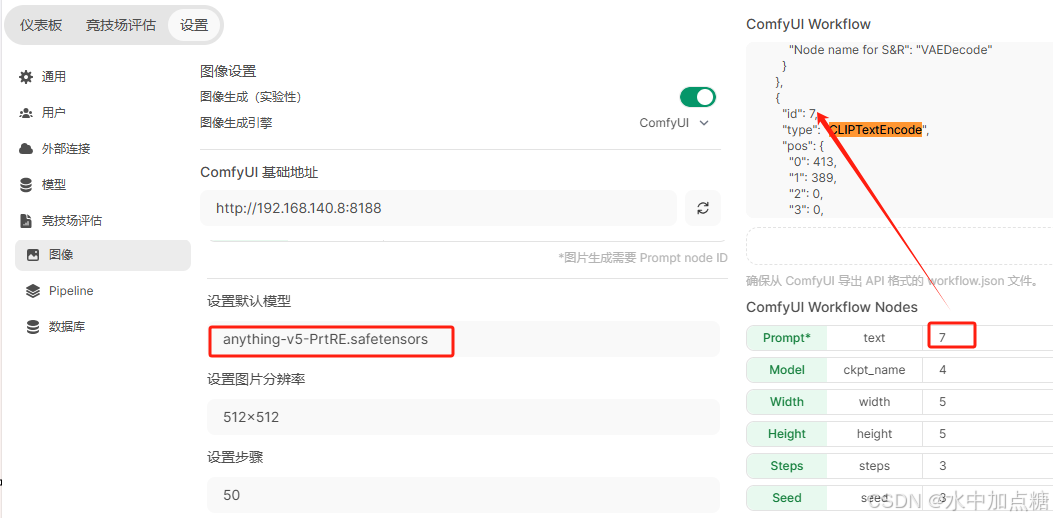Viewport: 1053px width, 518px height.
Task: Click the picture icon next to 图像
Action: (x=32, y=255)
